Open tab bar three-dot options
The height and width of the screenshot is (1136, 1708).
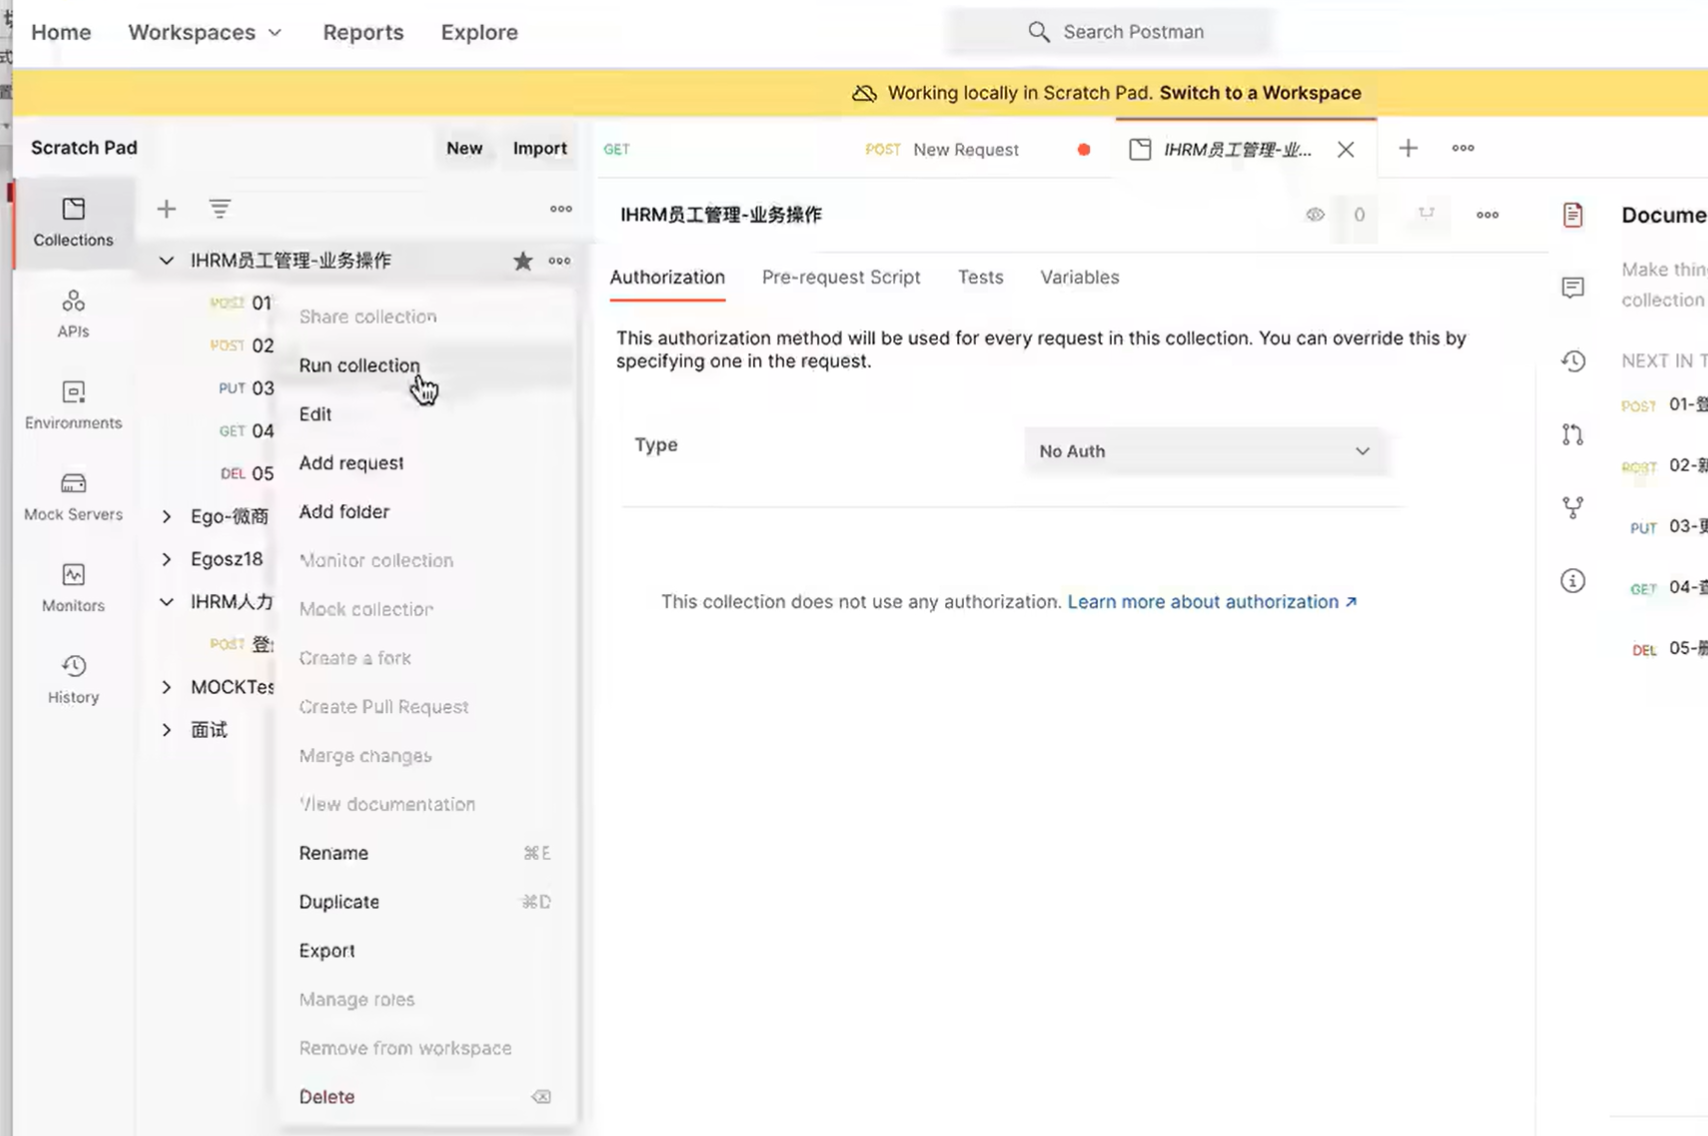1463,148
